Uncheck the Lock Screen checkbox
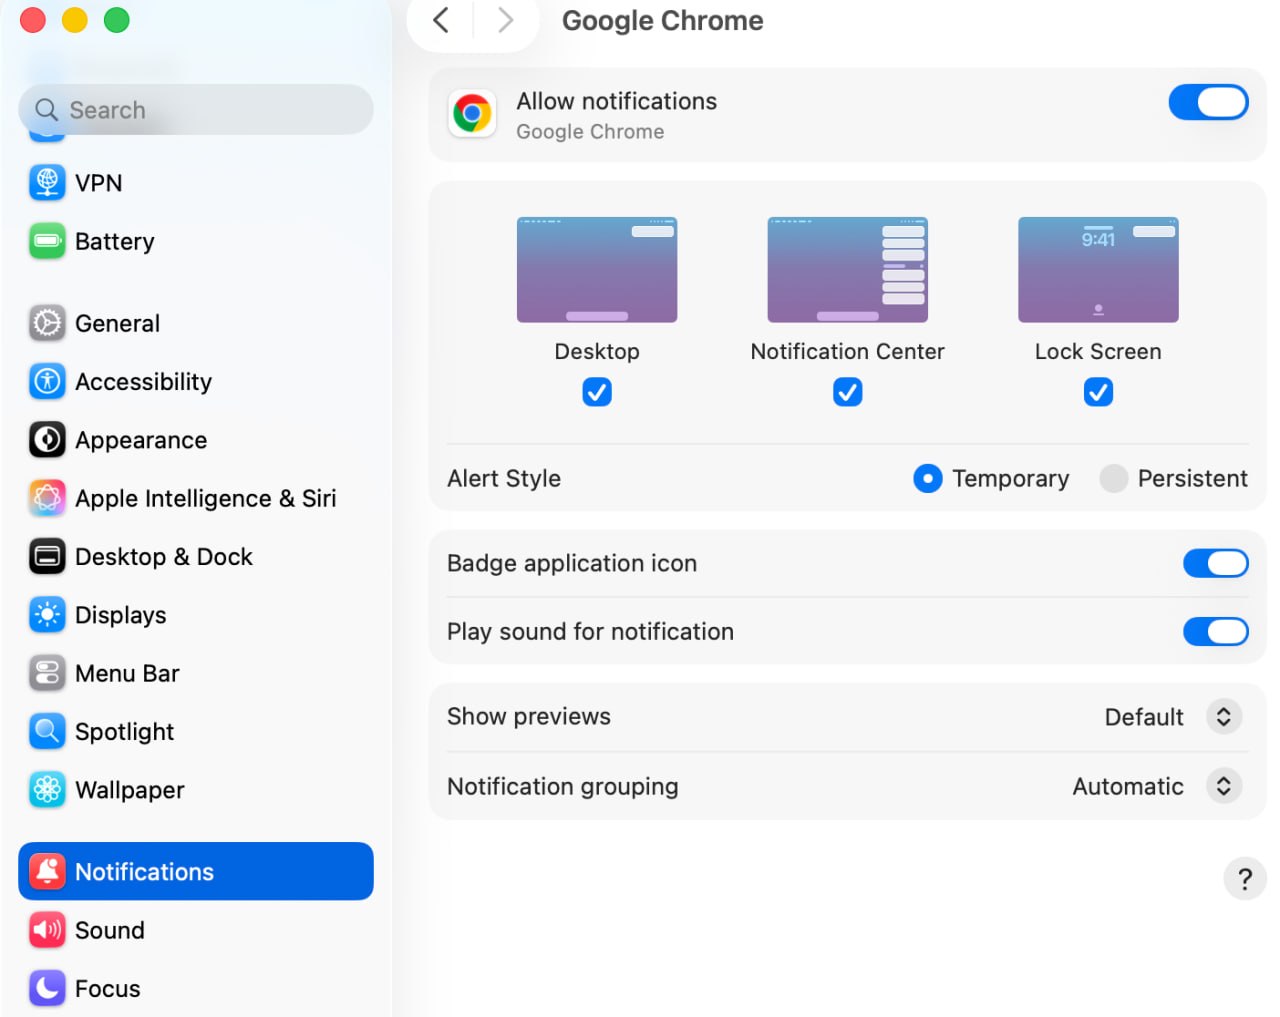 pyautogui.click(x=1098, y=392)
